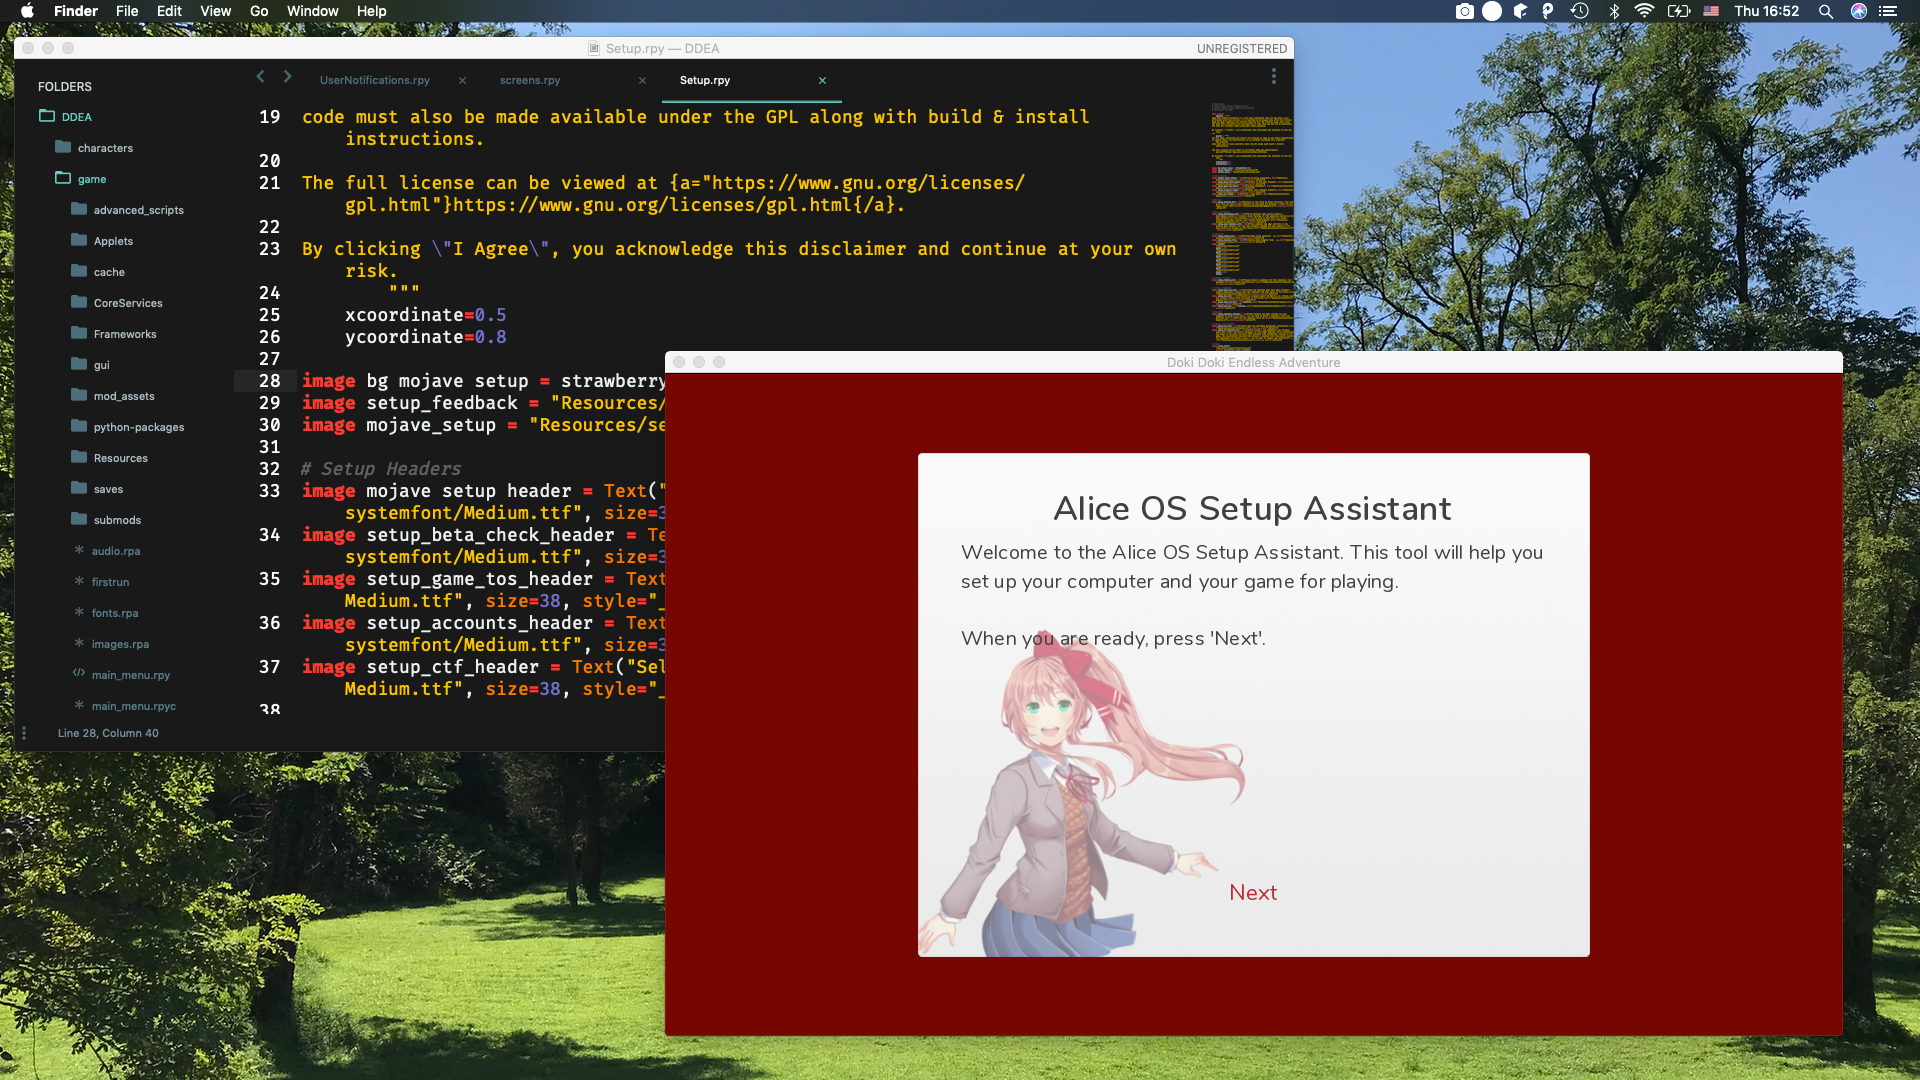Click the DDEA project panel icon
The height and width of the screenshot is (1080, 1920).
coord(46,115)
